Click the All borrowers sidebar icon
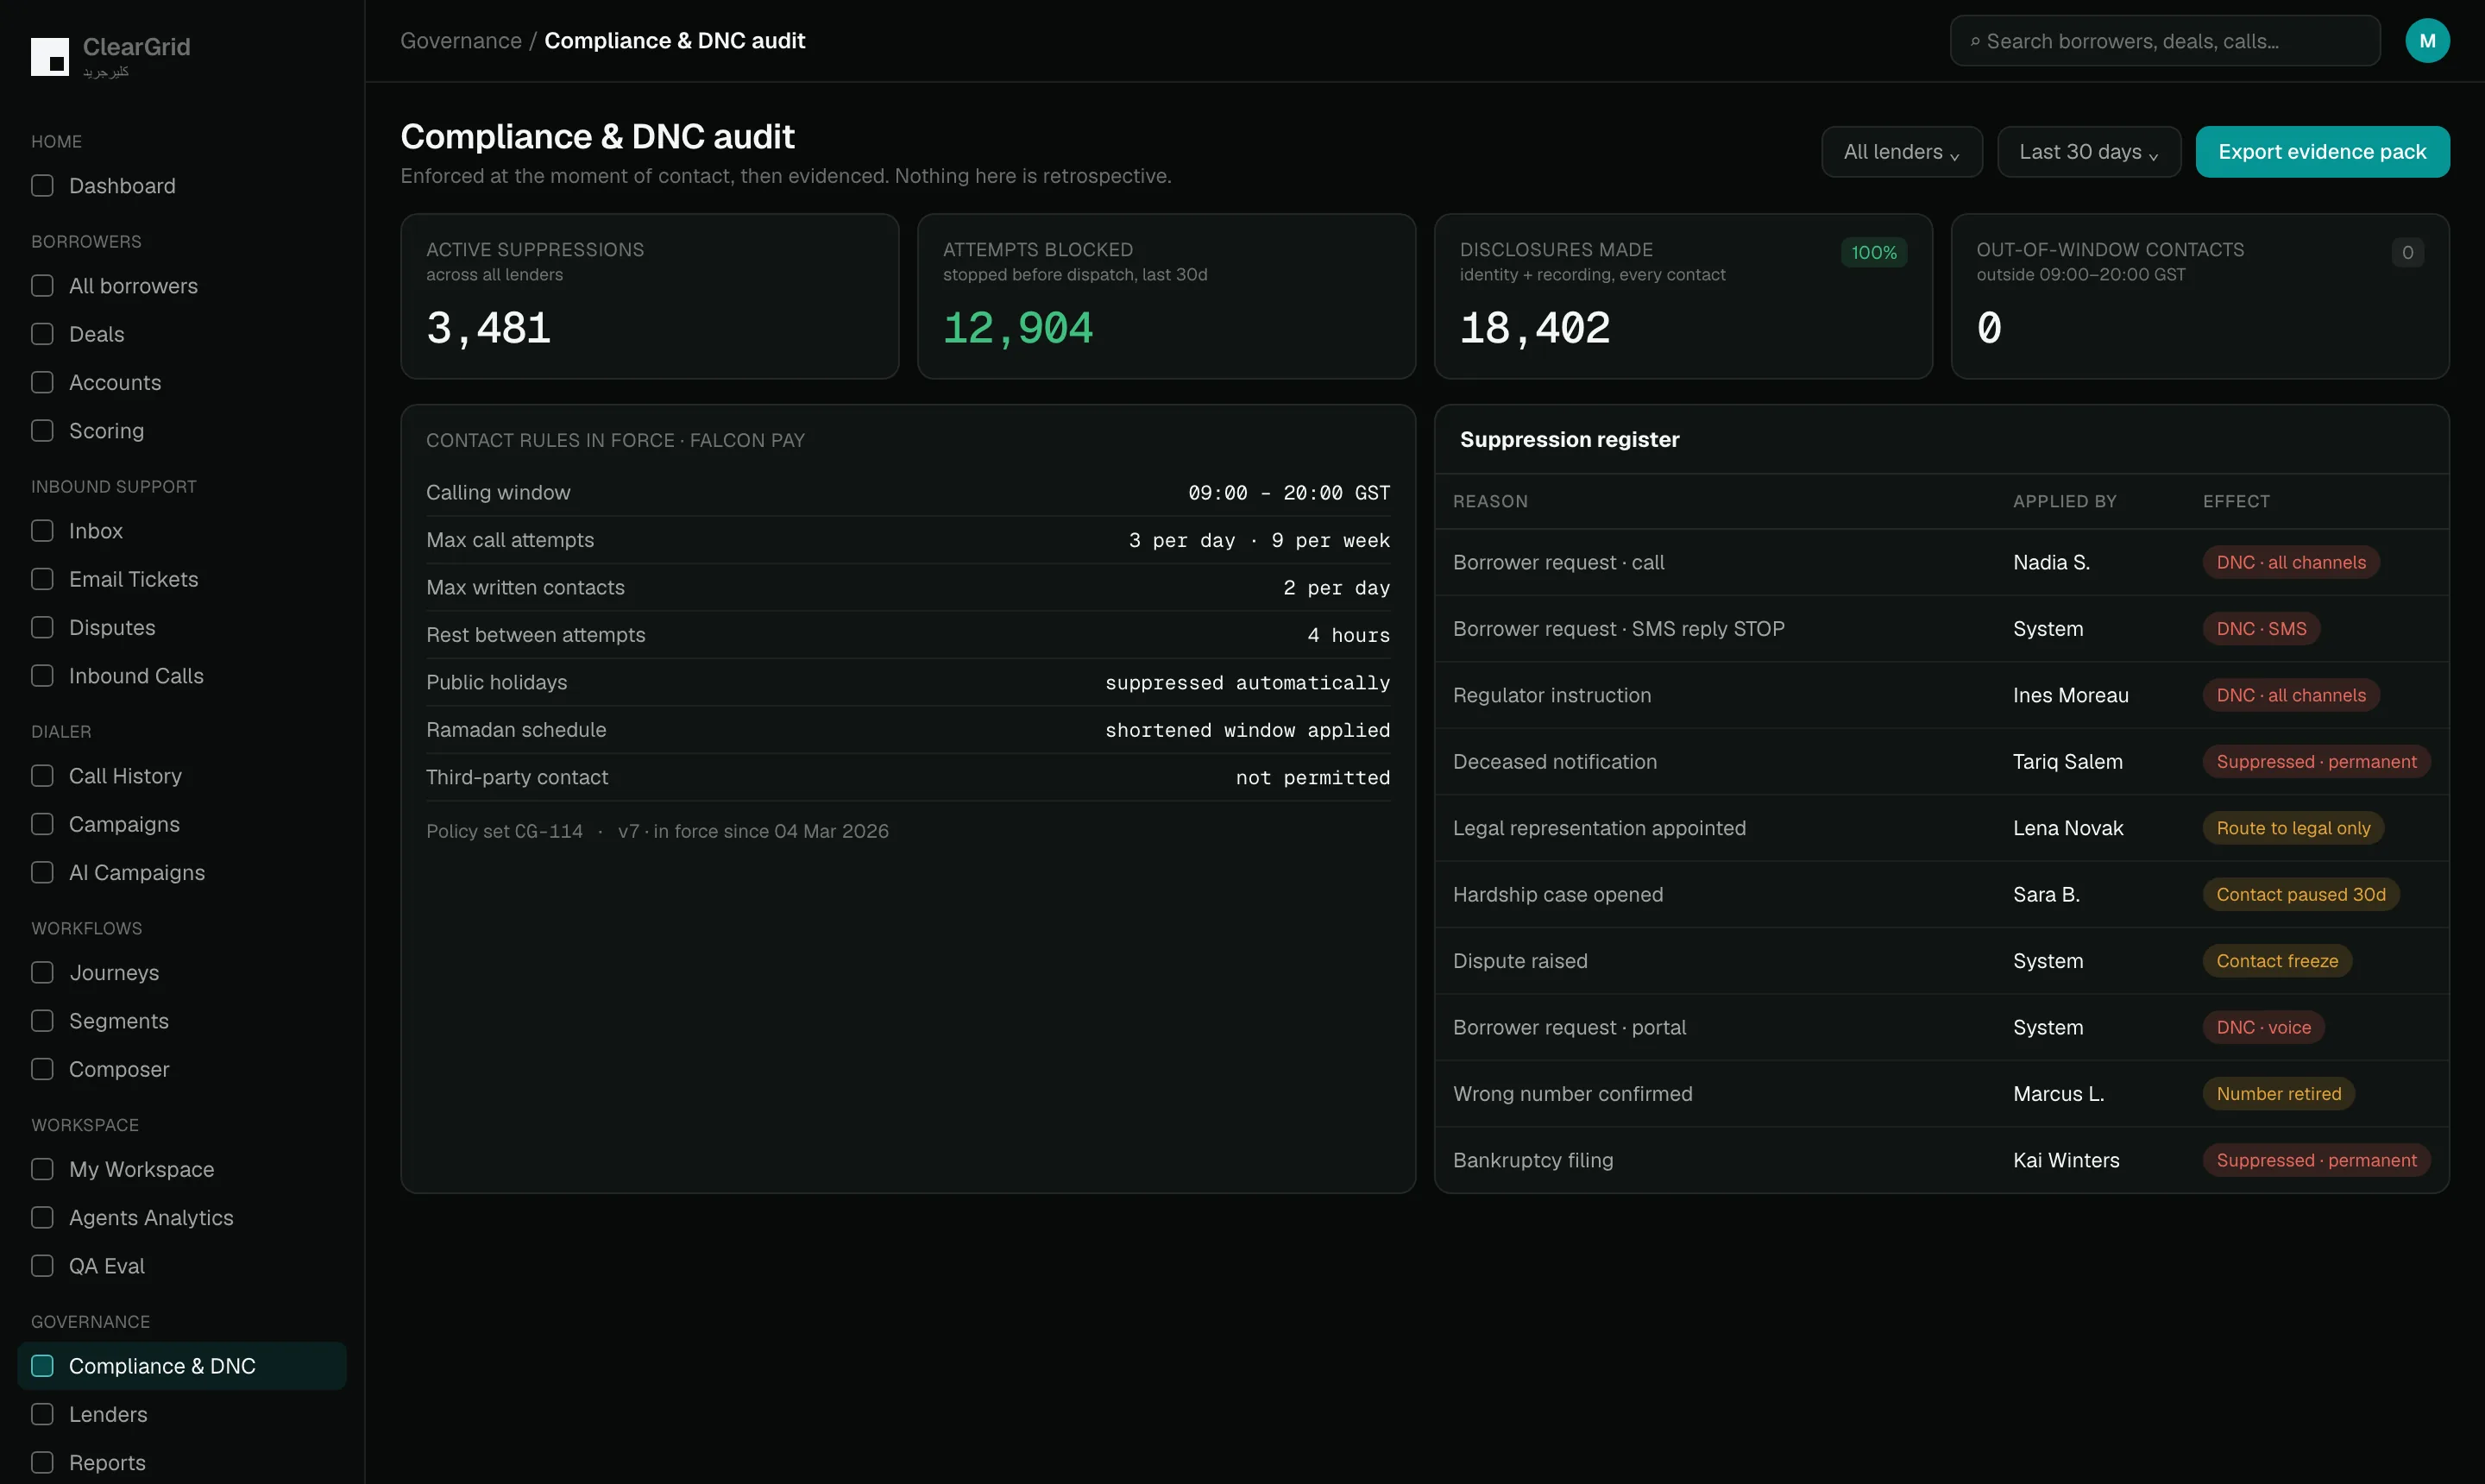This screenshot has height=1484, width=2485. (x=42, y=286)
